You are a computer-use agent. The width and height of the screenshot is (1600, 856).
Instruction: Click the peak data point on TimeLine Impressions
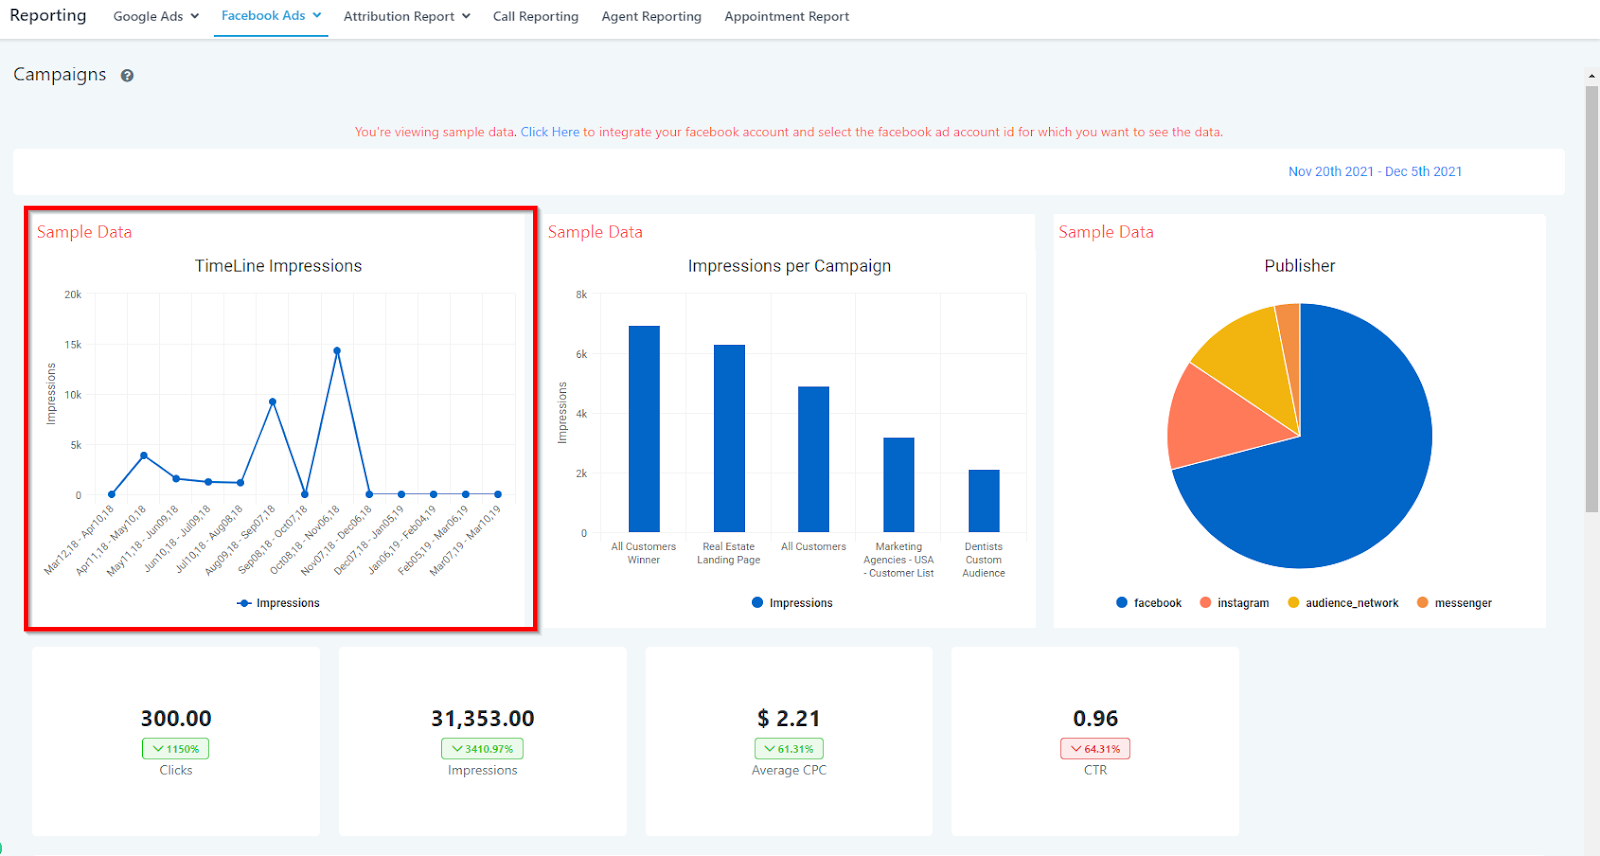[x=337, y=351]
